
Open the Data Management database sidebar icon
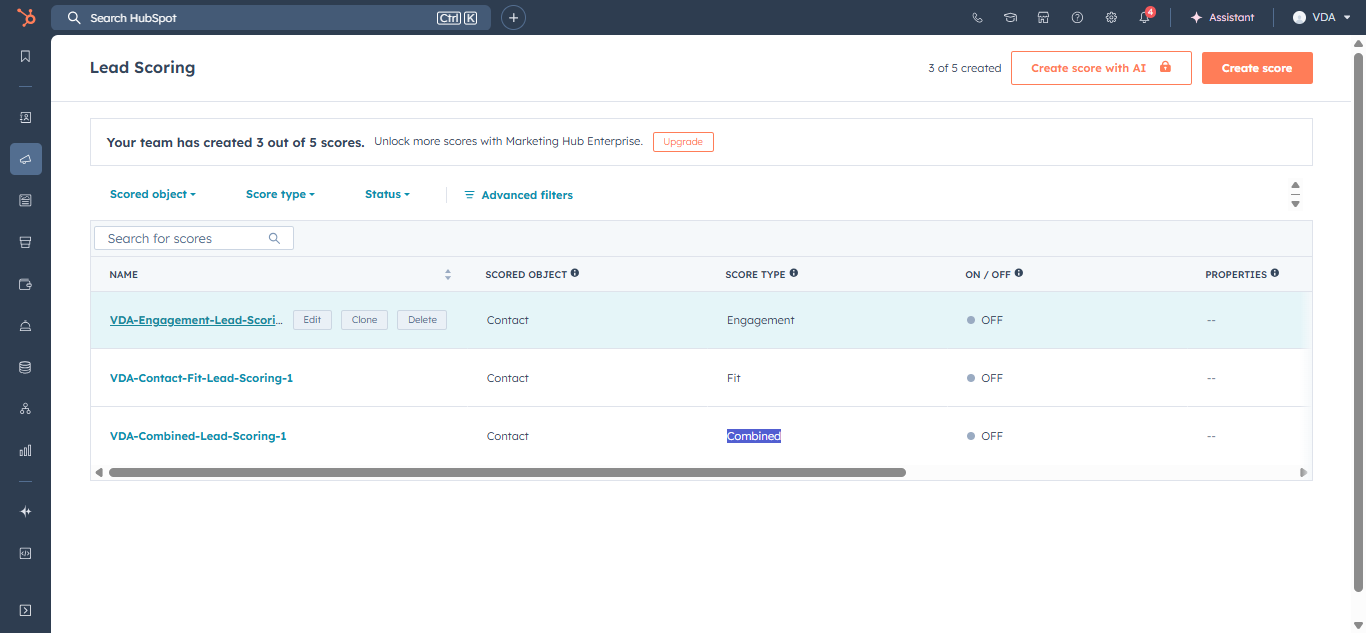click(25, 367)
